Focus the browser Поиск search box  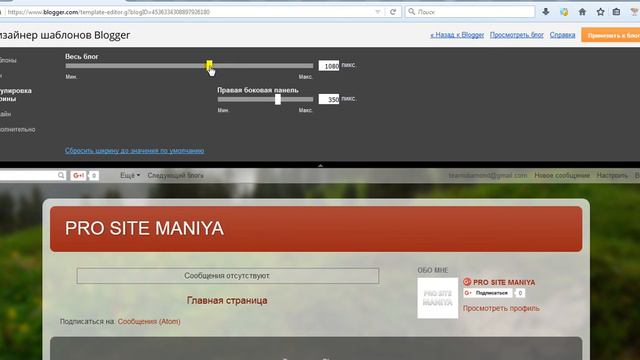pyautogui.click(x=470, y=12)
